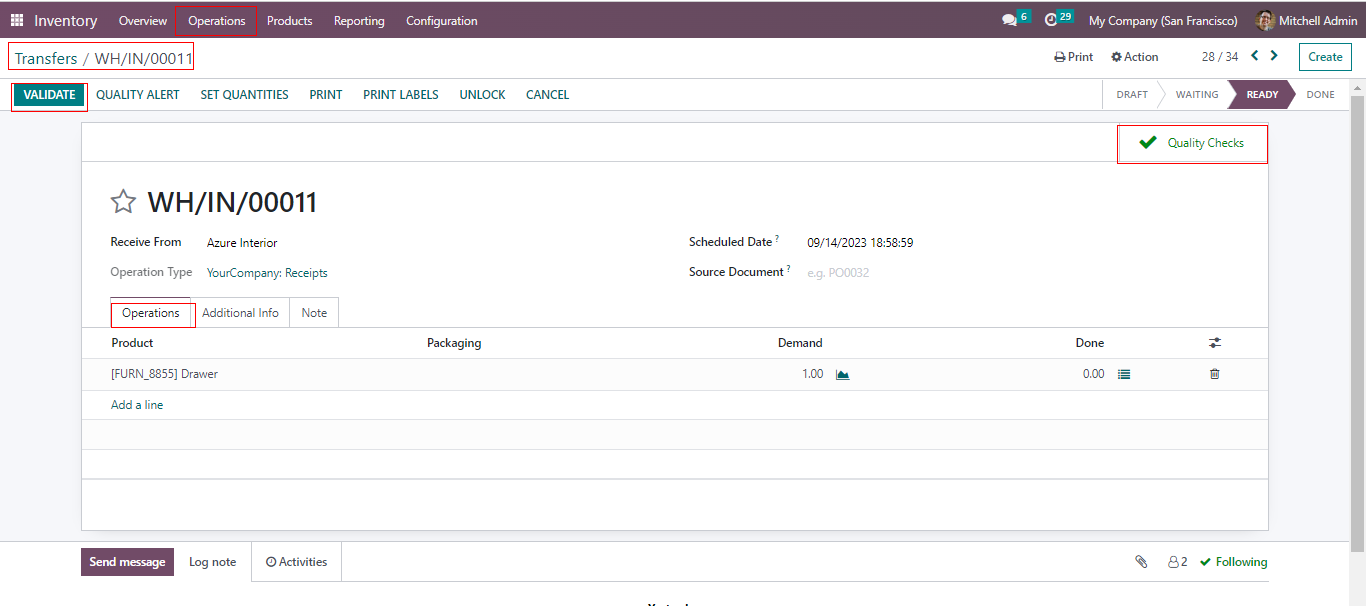Click the Validate button
This screenshot has height=606, width=1366.
49,95
